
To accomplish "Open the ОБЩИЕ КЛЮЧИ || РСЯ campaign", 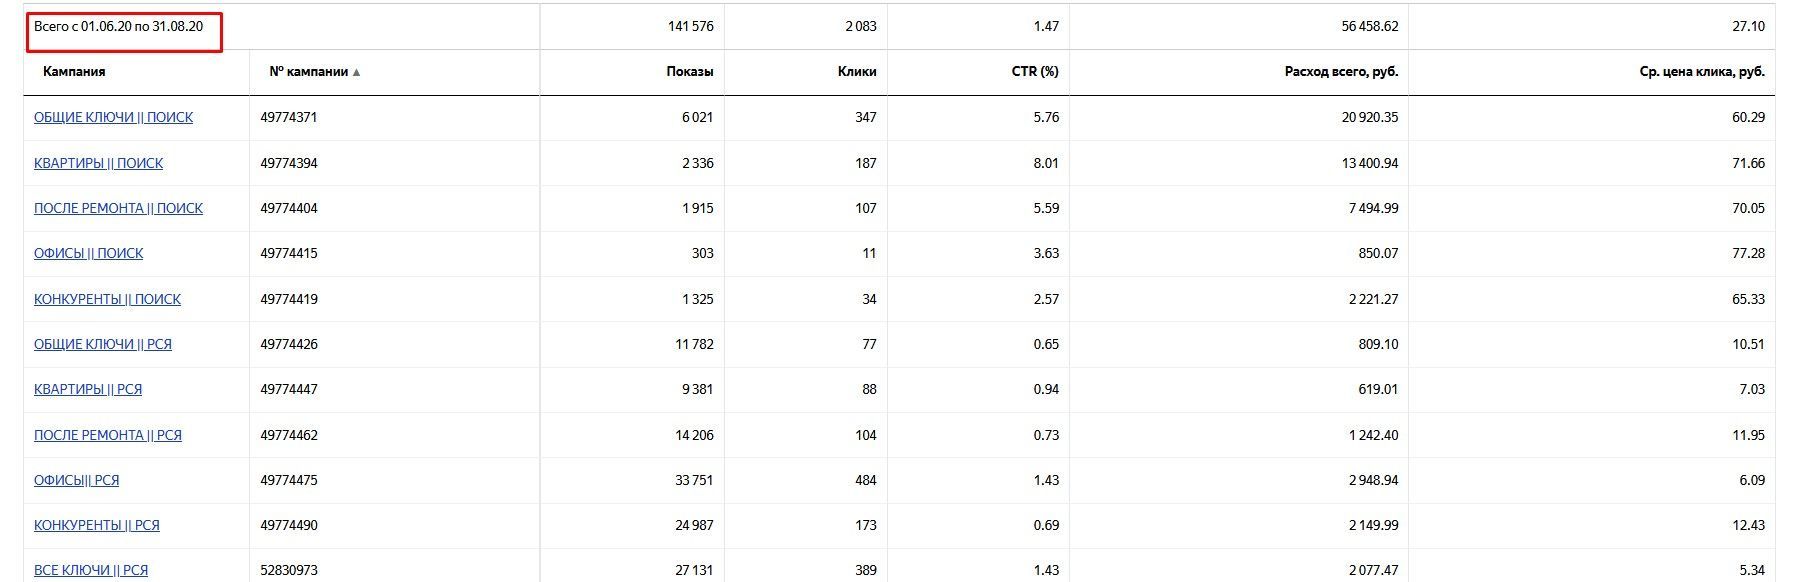I will [103, 344].
